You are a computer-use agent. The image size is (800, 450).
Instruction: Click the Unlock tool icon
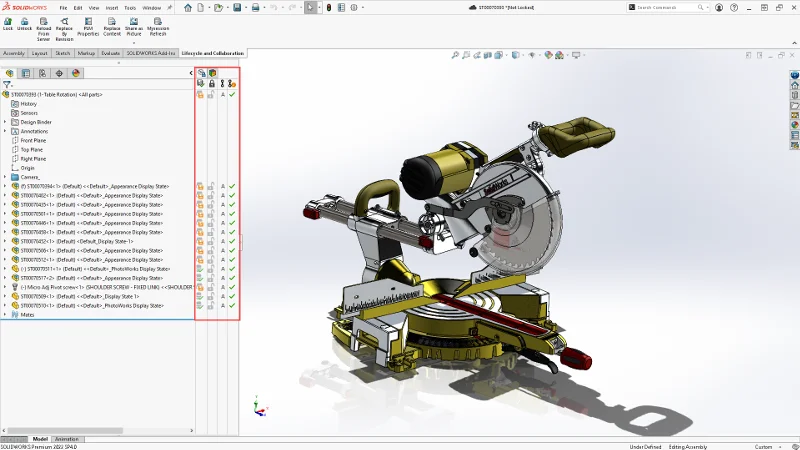[x=24, y=22]
